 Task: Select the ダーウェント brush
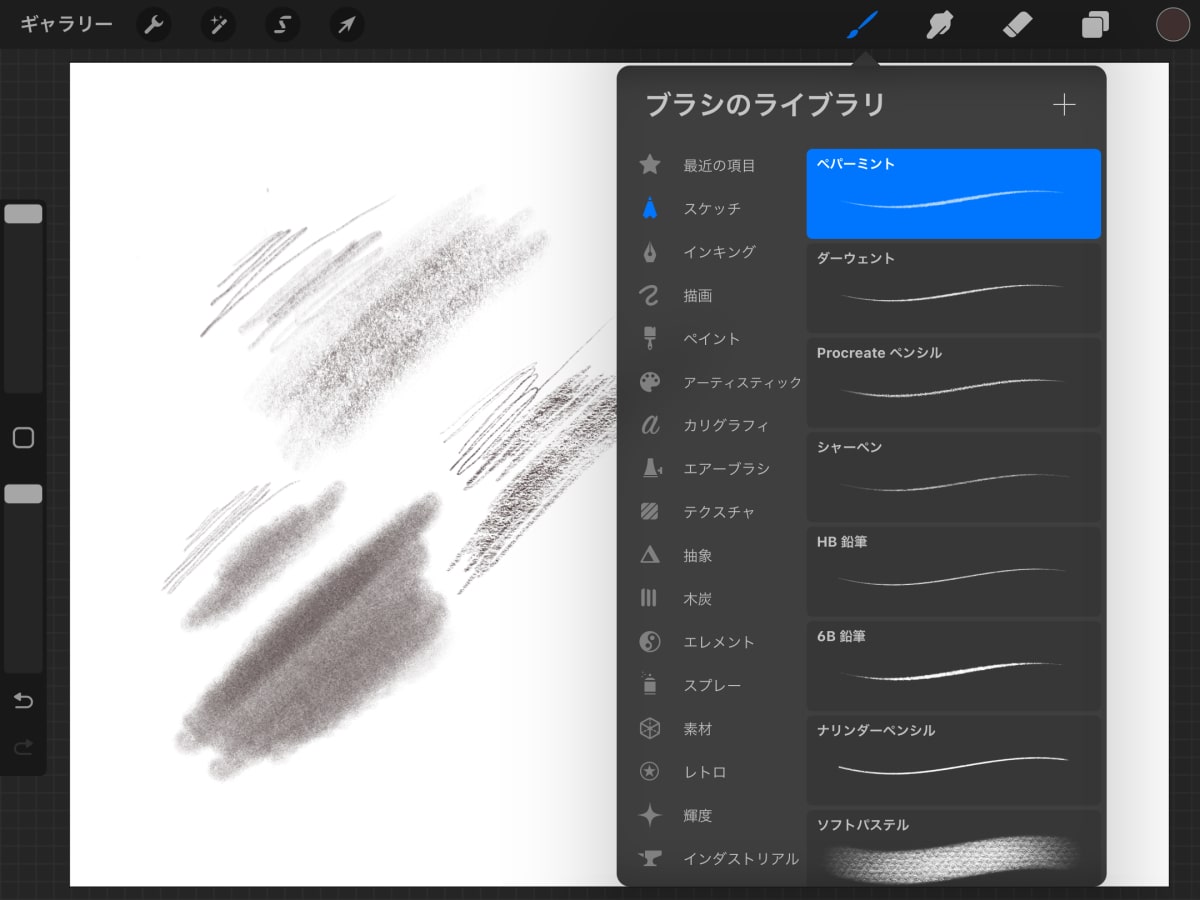[954, 288]
